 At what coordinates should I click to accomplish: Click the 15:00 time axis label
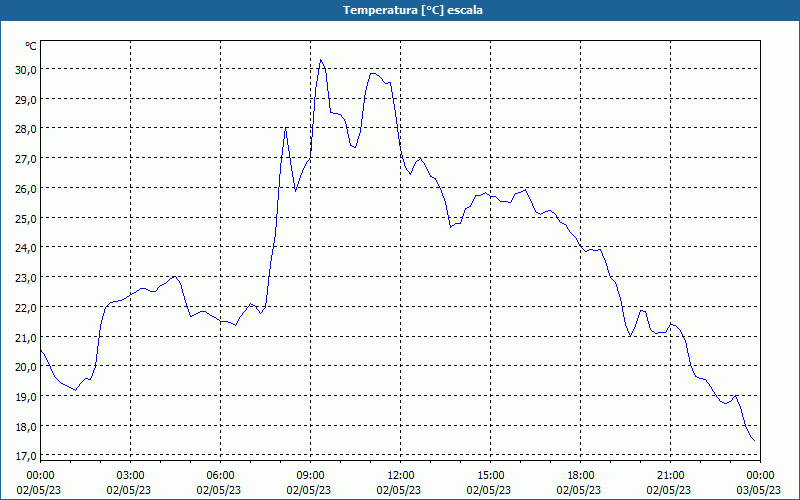491,476
